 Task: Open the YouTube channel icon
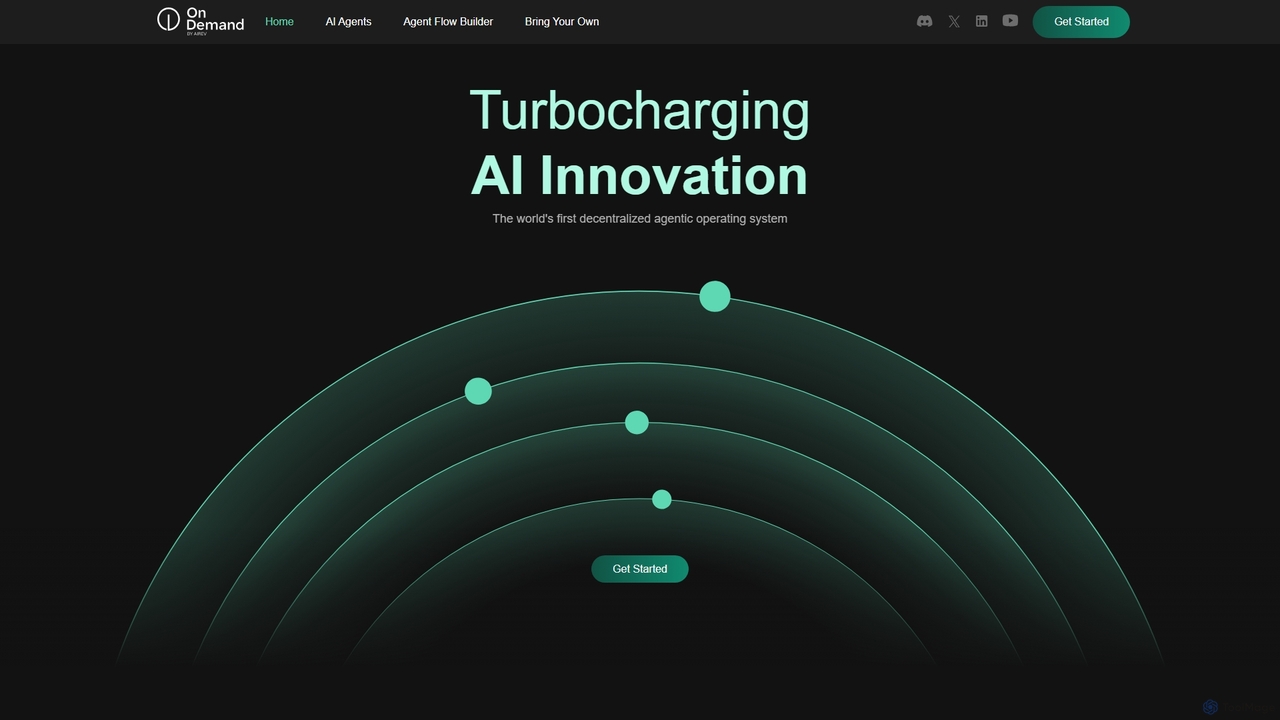coord(1010,21)
